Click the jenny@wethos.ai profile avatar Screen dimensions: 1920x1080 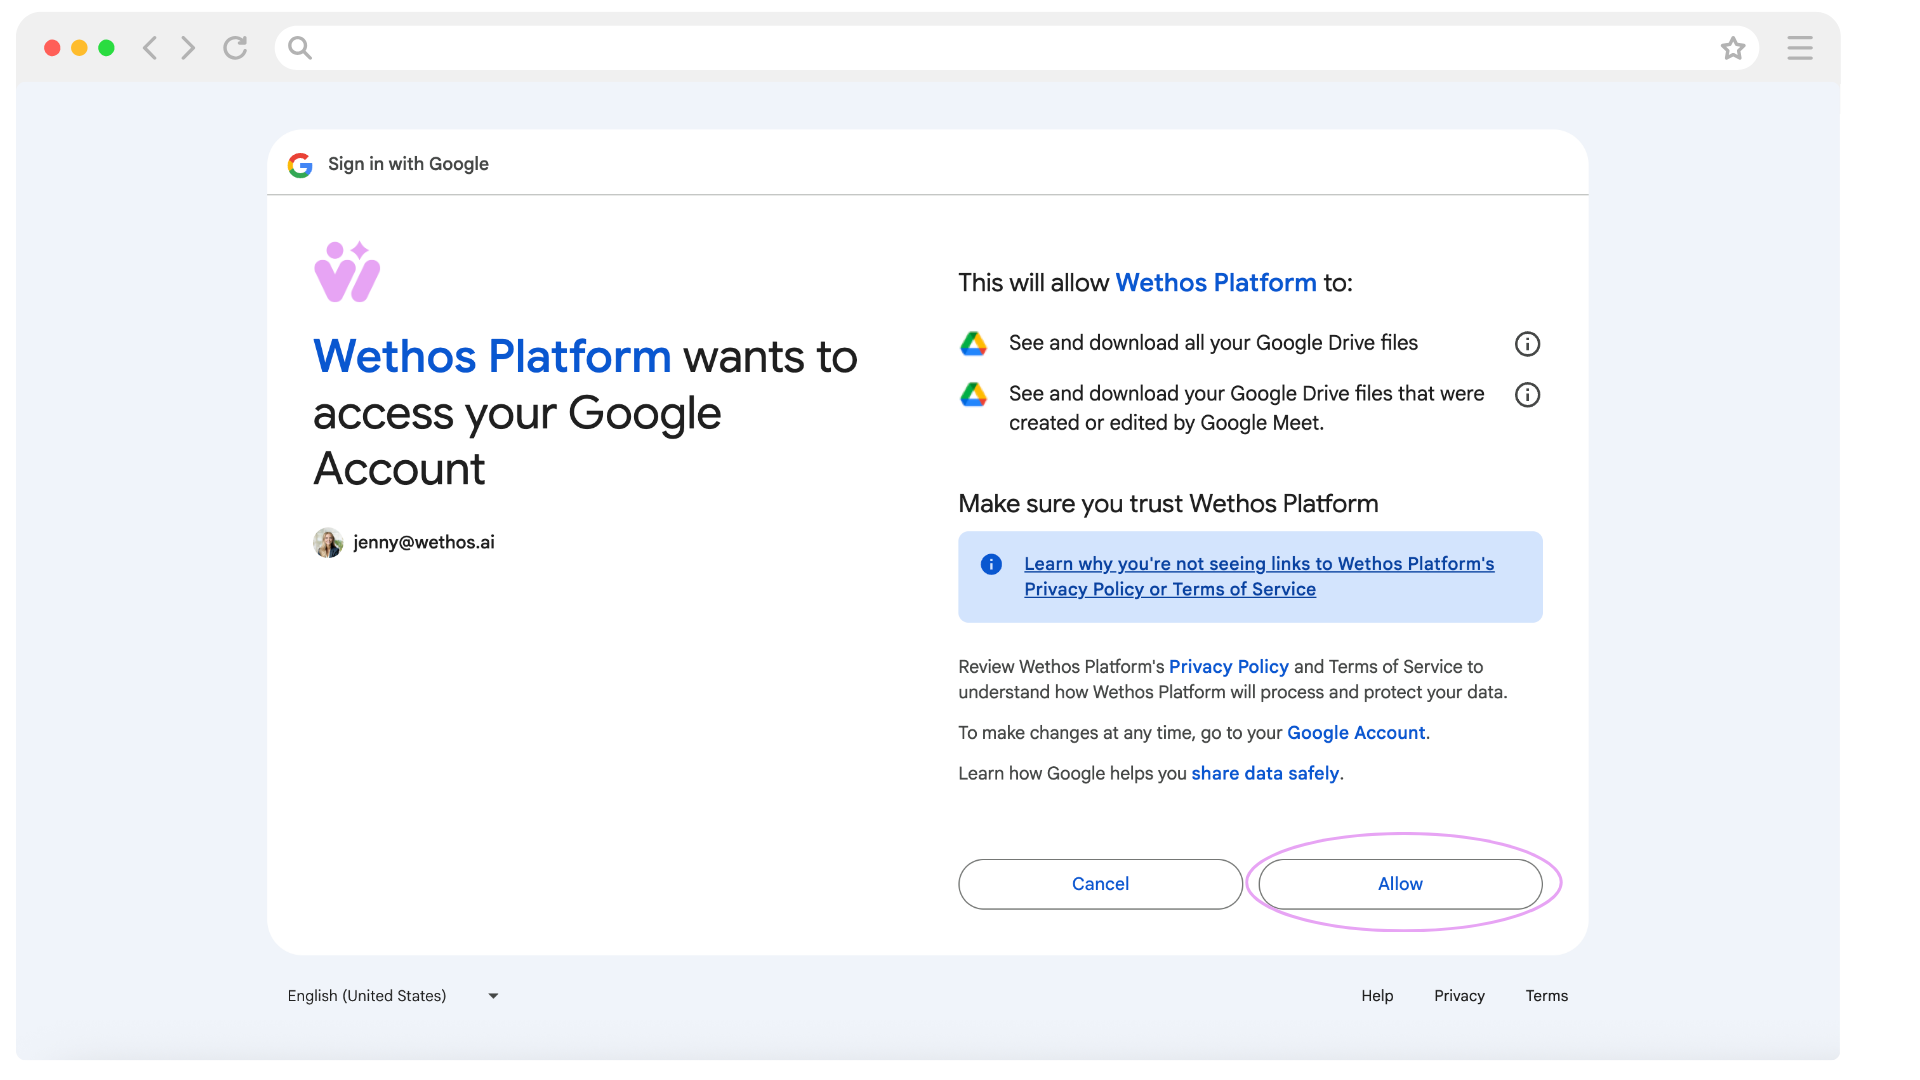point(328,543)
